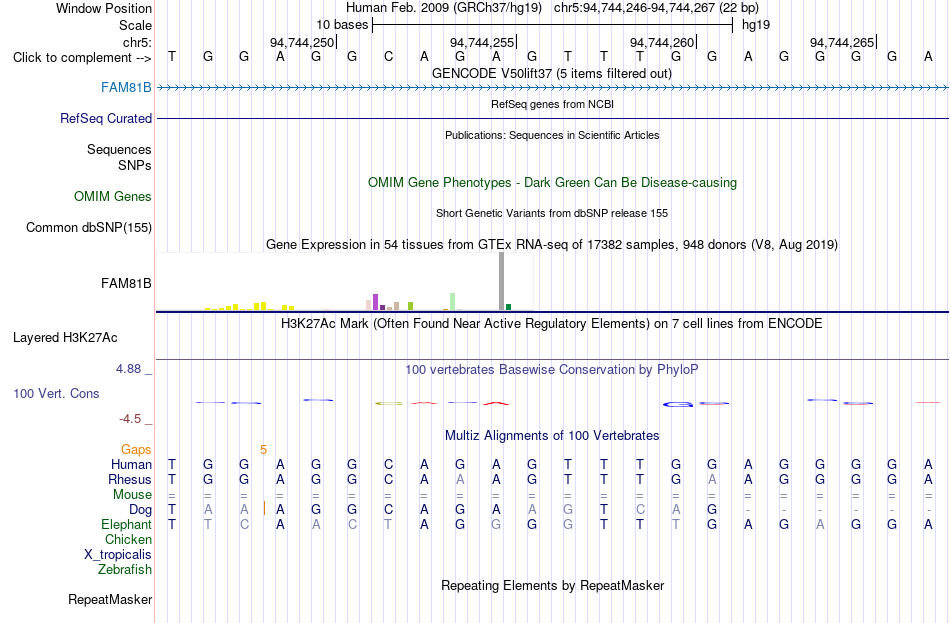Click the 'Window Position' track label
This screenshot has height=623, width=950.
104,8
